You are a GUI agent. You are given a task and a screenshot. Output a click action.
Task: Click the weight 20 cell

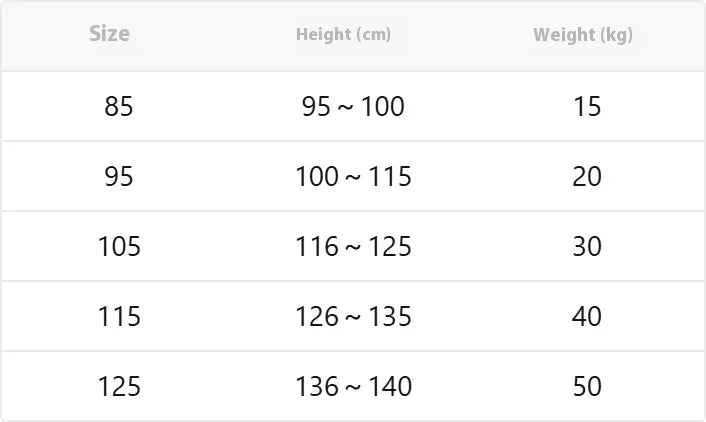point(587,176)
